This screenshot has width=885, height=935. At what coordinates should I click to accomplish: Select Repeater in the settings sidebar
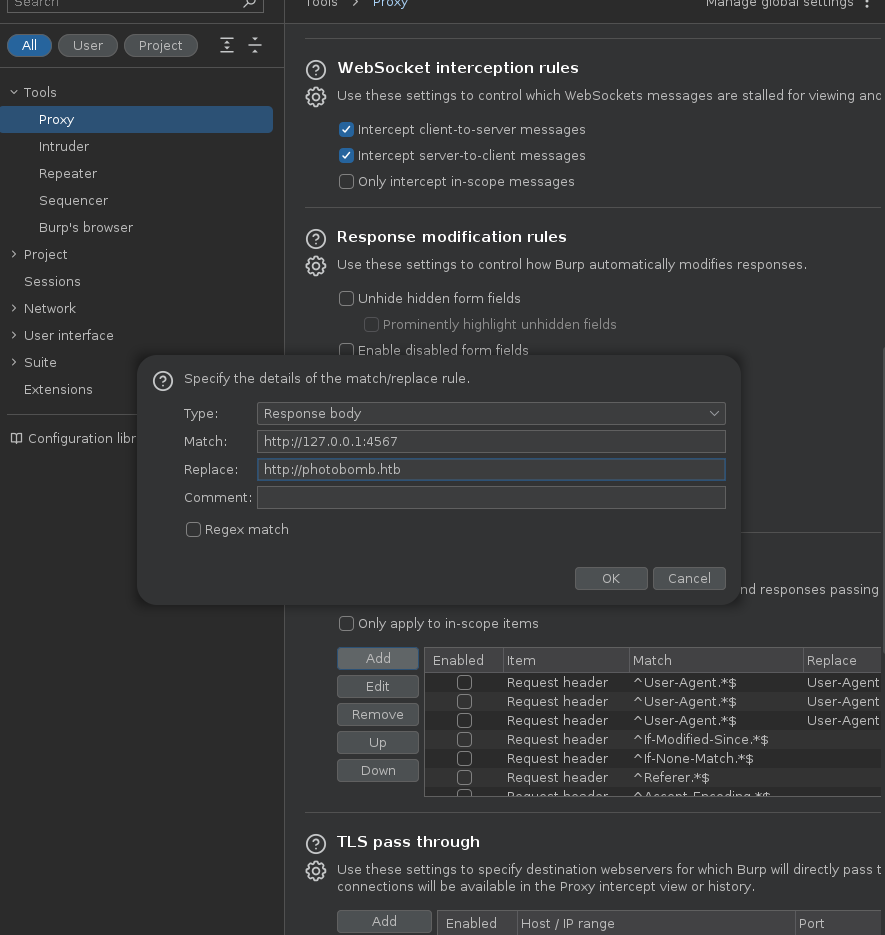[x=68, y=173]
